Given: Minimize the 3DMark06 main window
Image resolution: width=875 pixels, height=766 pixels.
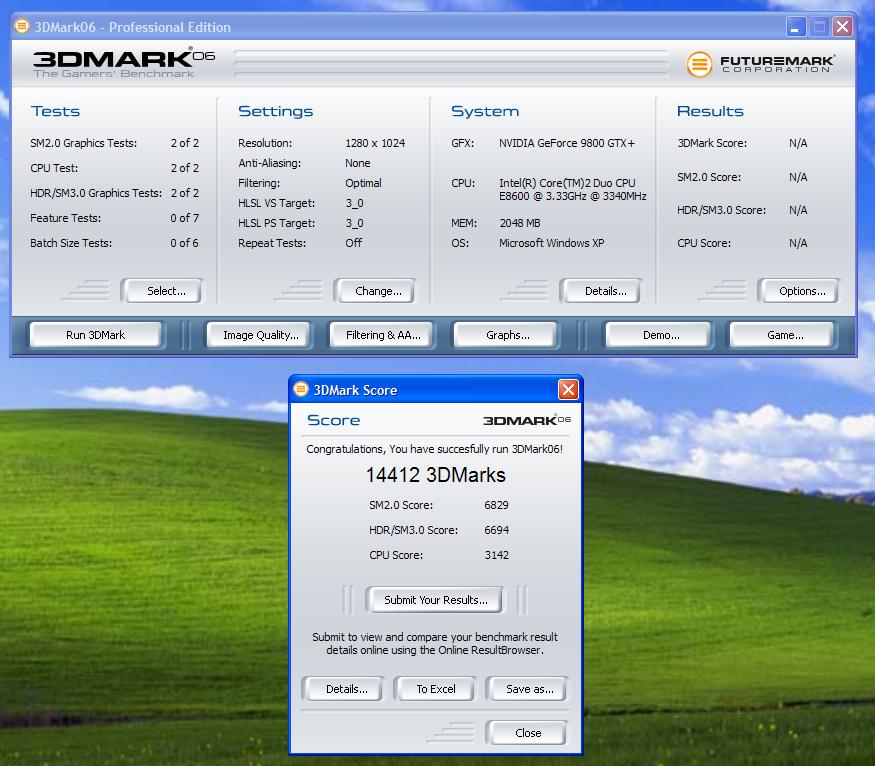Looking at the screenshot, I should click(x=795, y=27).
